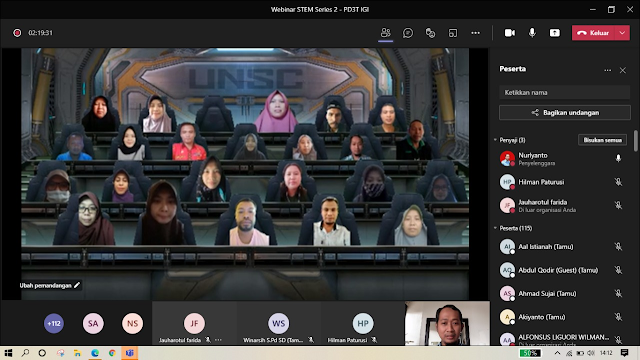This screenshot has width=640, height=360.
Task: Open the participants panel icon
Action: pos(385,33)
